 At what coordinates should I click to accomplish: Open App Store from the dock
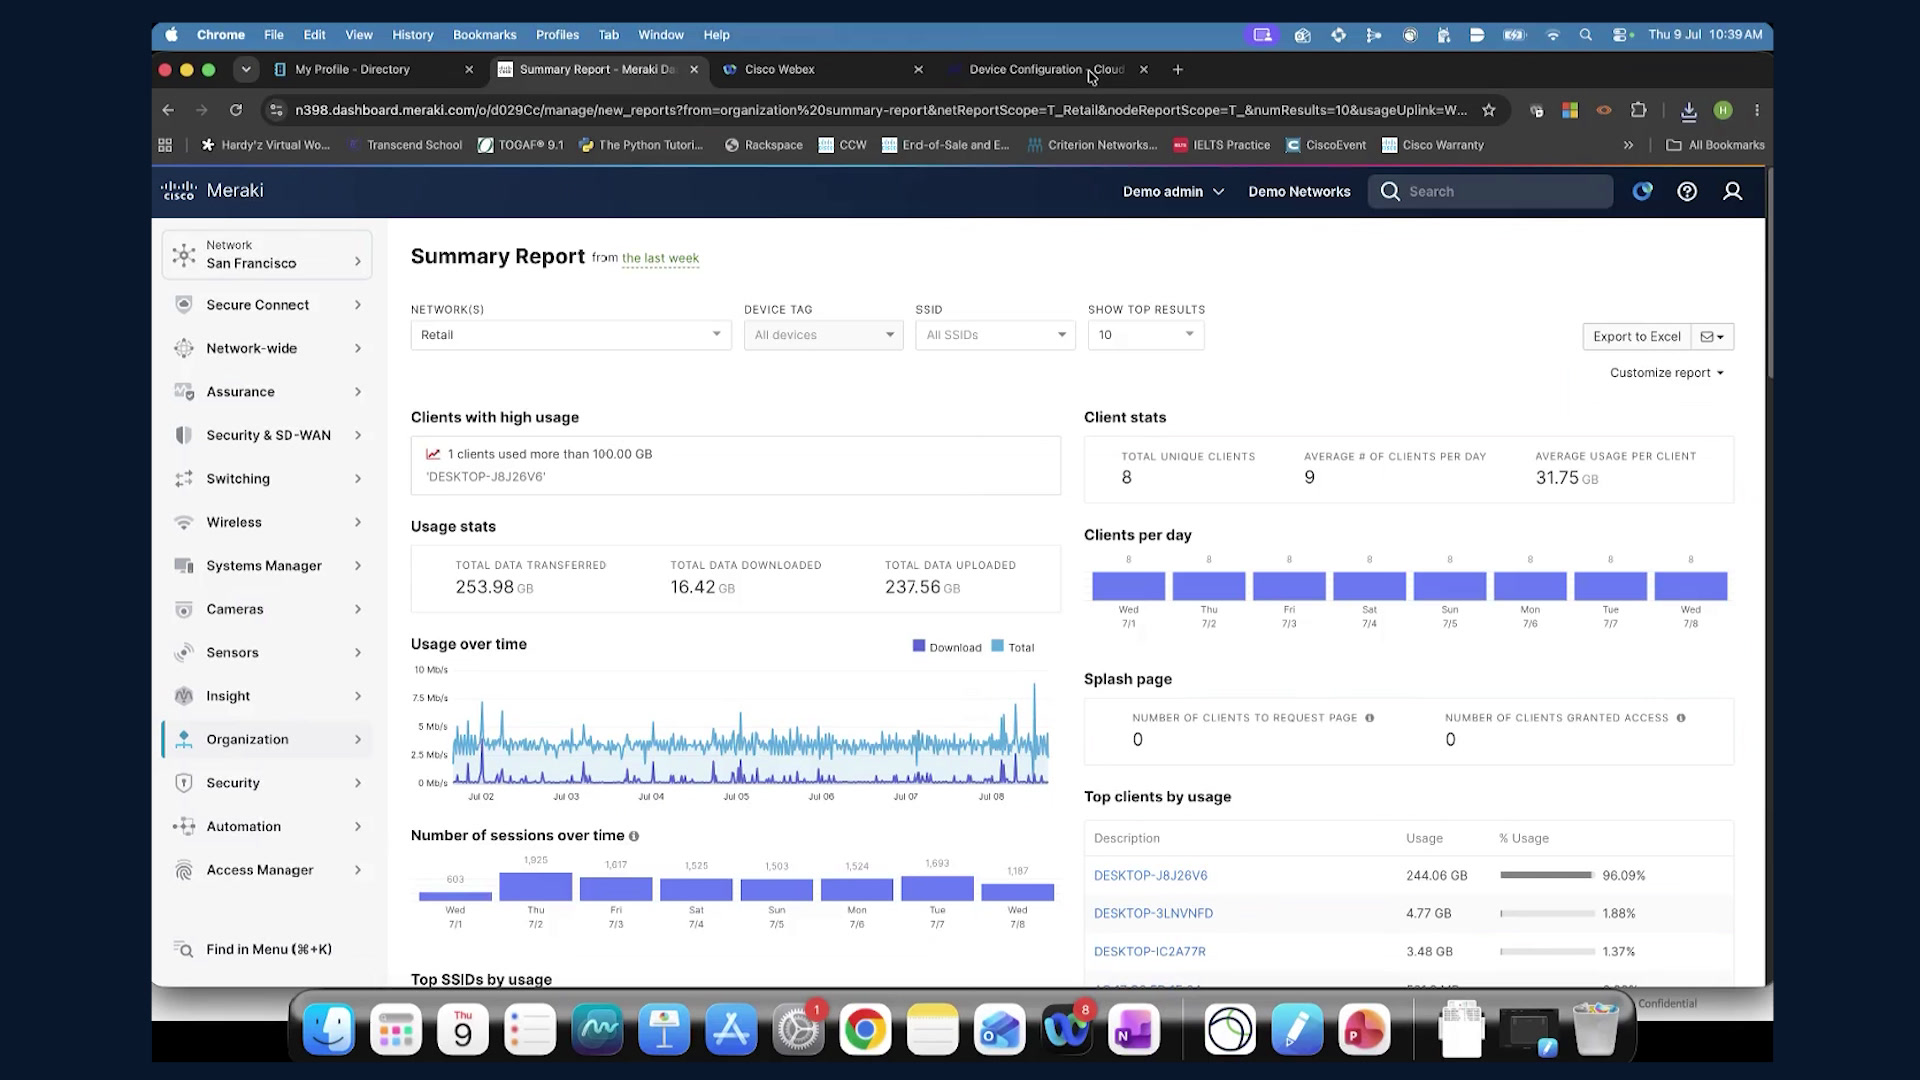point(731,1029)
